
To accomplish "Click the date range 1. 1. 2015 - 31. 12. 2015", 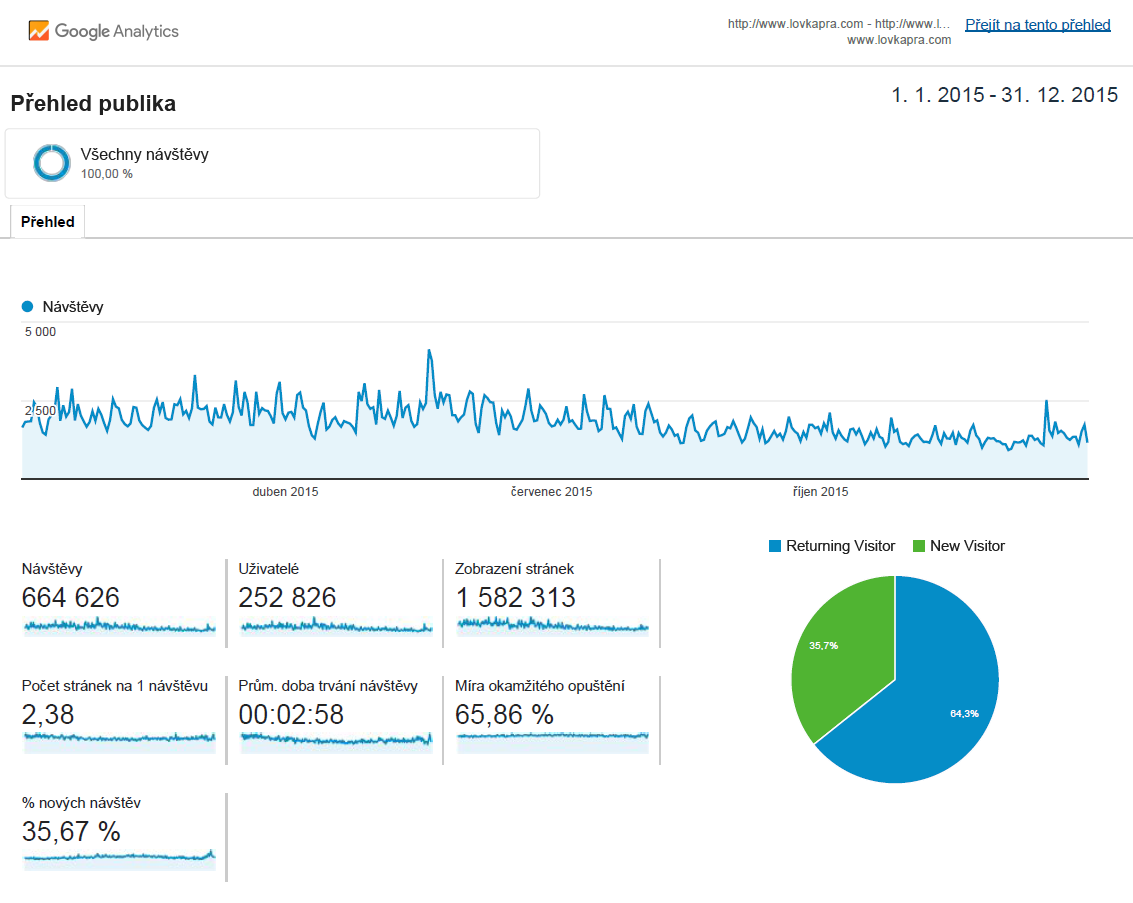I will pyautogui.click(x=1004, y=96).
